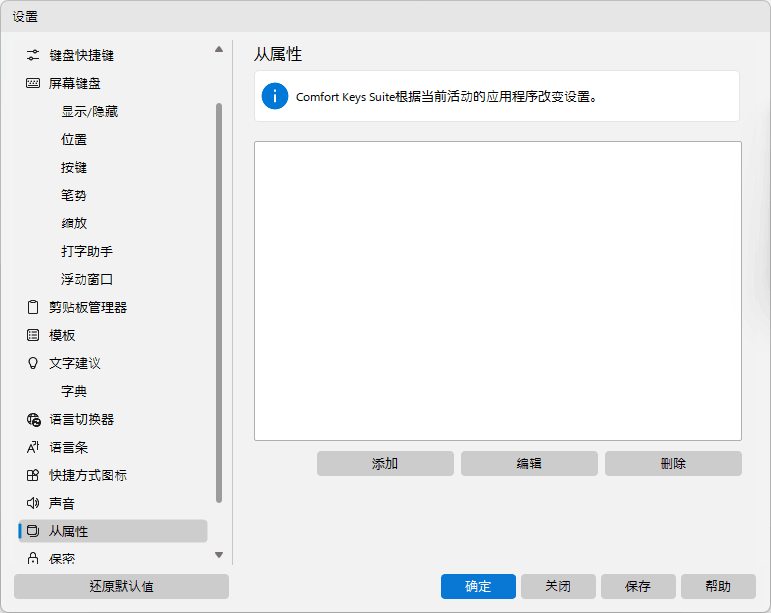Click inside the empty application list box

point(498,291)
